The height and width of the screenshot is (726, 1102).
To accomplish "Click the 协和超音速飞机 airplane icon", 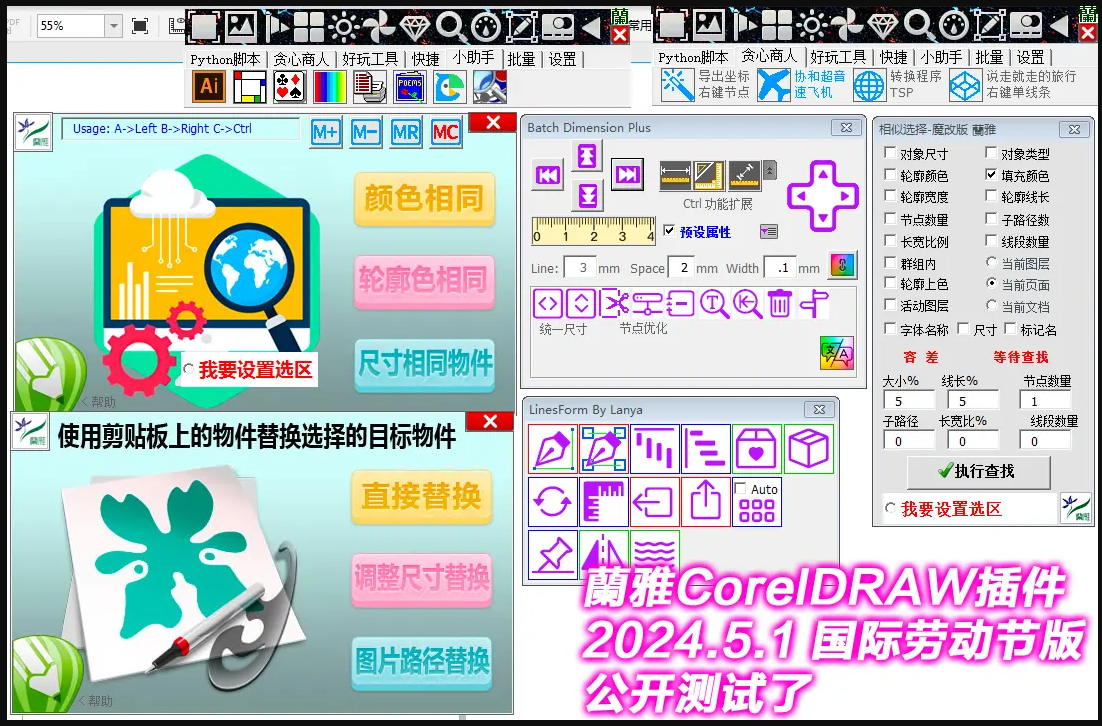I will click(x=774, y=85).
